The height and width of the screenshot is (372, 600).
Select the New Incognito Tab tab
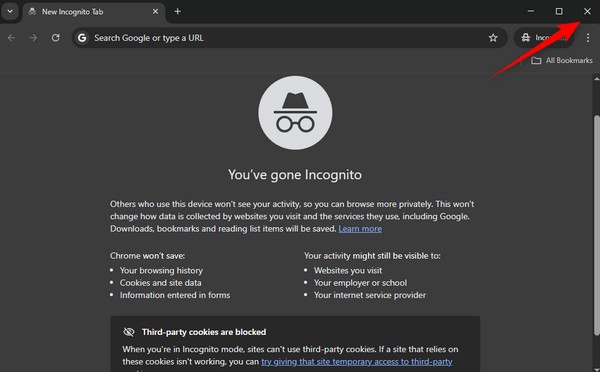click(x=94, y=12)
